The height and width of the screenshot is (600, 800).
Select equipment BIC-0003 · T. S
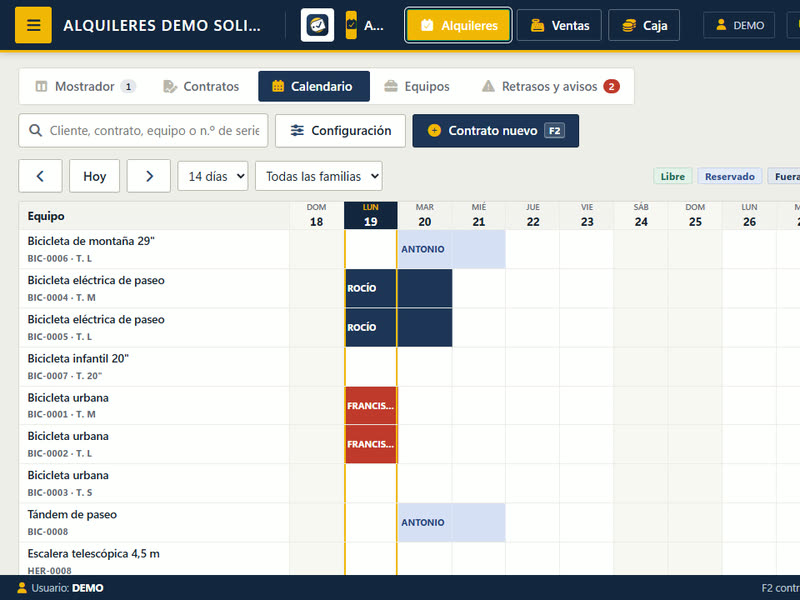[154, 483]
